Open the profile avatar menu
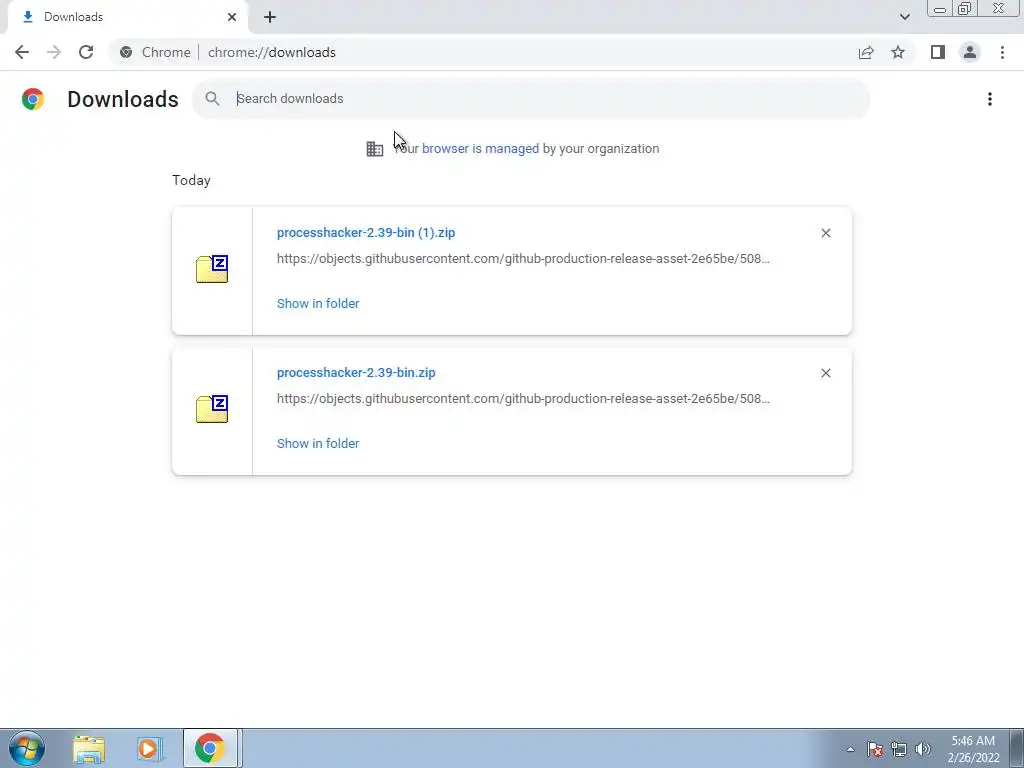 click(x=970, y=52)
